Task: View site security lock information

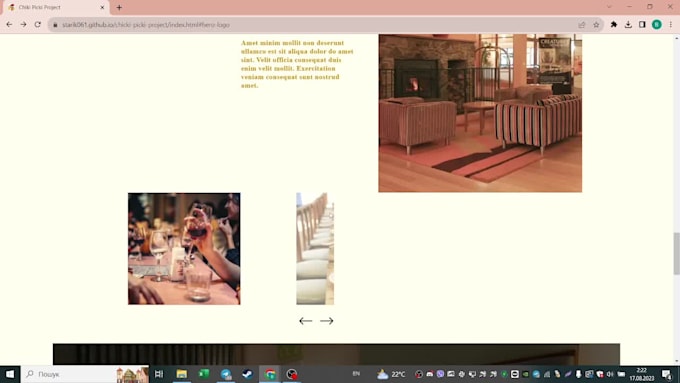Action: 55,25
